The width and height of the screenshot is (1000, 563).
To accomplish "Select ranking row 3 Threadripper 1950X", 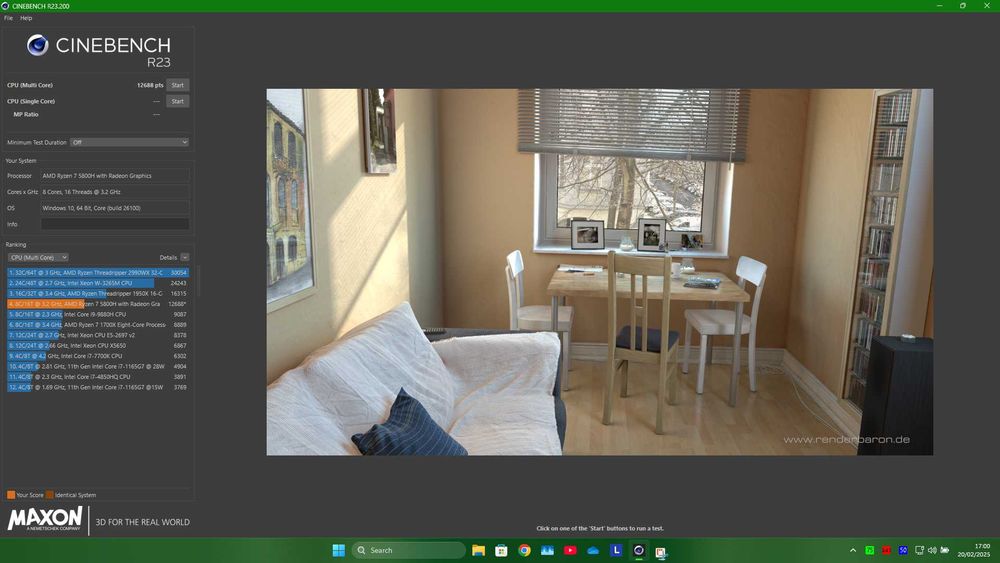I will click(98, 293).
